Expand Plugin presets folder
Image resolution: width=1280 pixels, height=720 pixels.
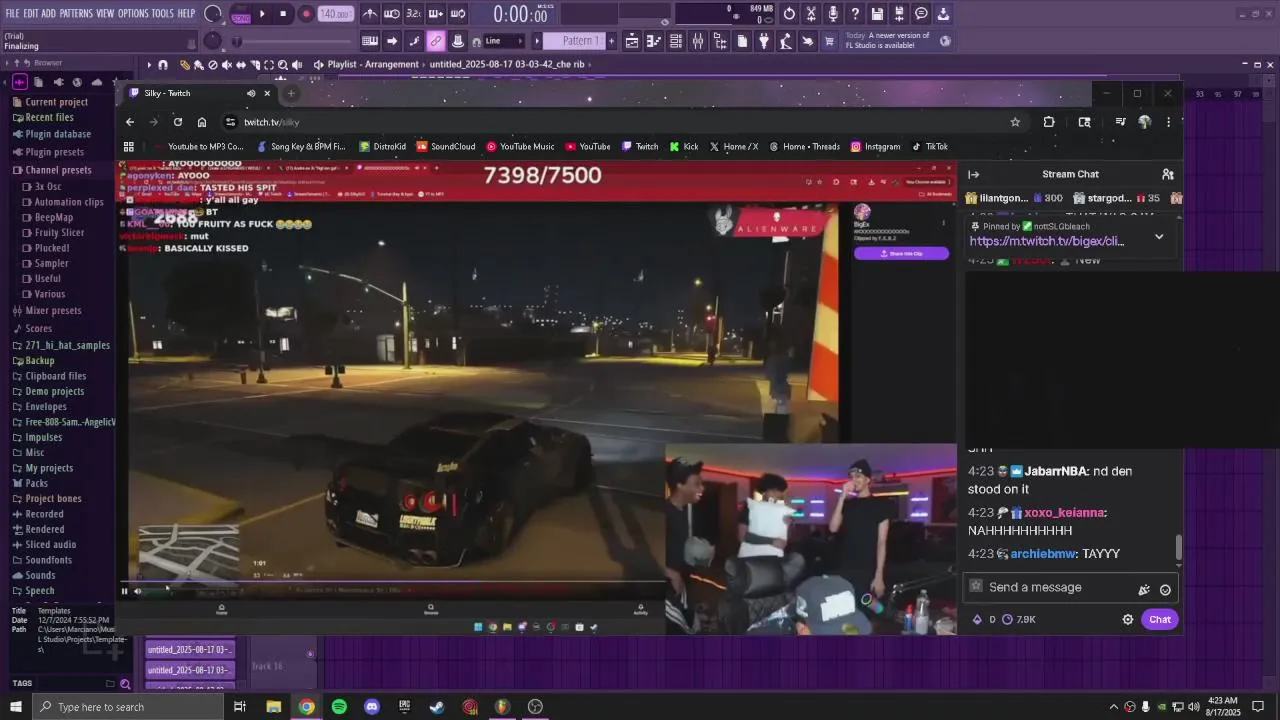55,153
